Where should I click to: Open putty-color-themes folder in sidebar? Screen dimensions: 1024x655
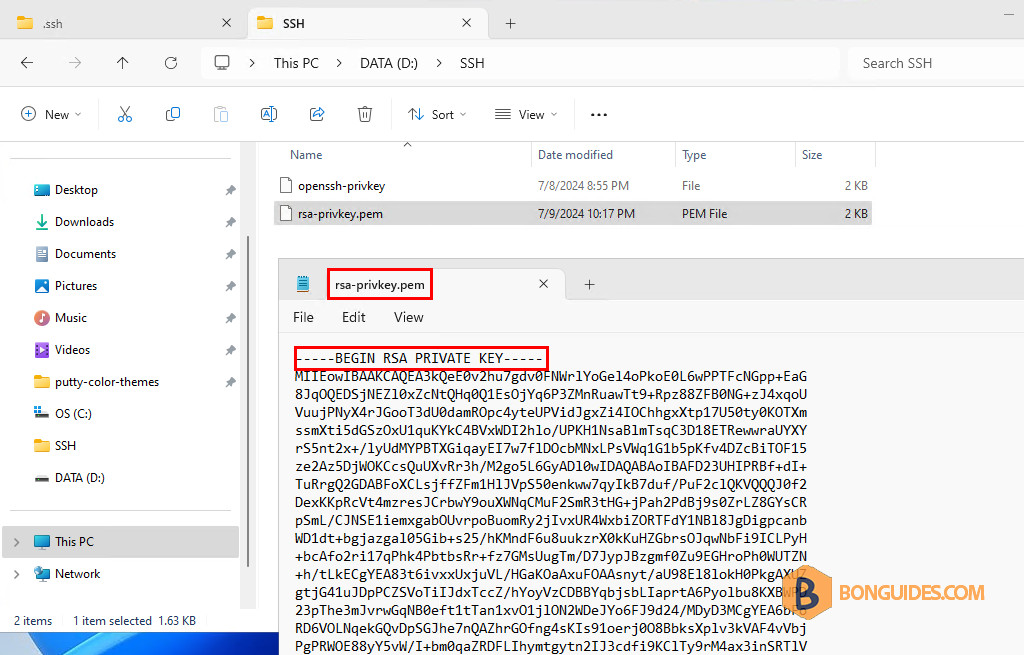(106, 382)
